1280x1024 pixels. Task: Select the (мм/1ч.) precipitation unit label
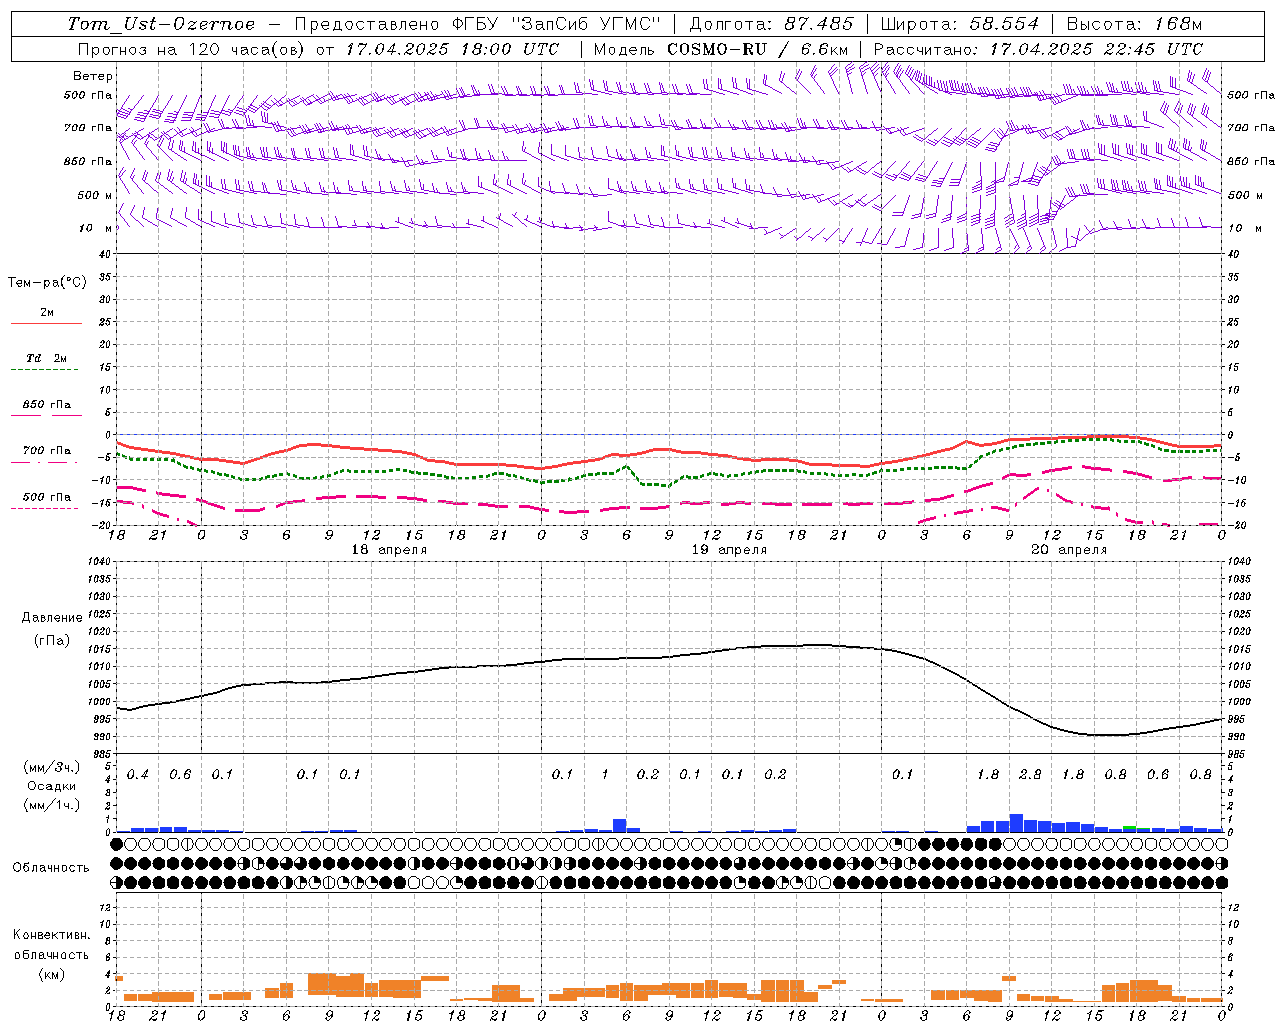pos(52,805)
